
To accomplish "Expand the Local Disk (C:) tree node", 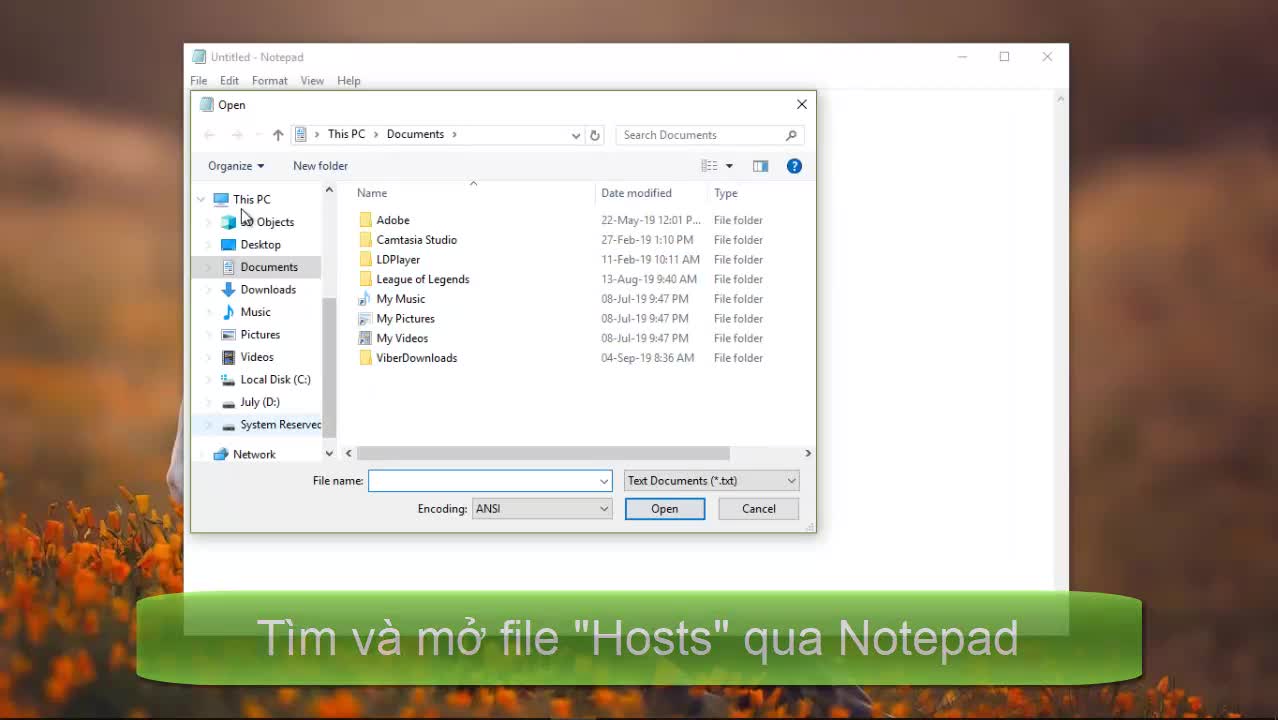I will pyautogui.click(x=209, y=379).
